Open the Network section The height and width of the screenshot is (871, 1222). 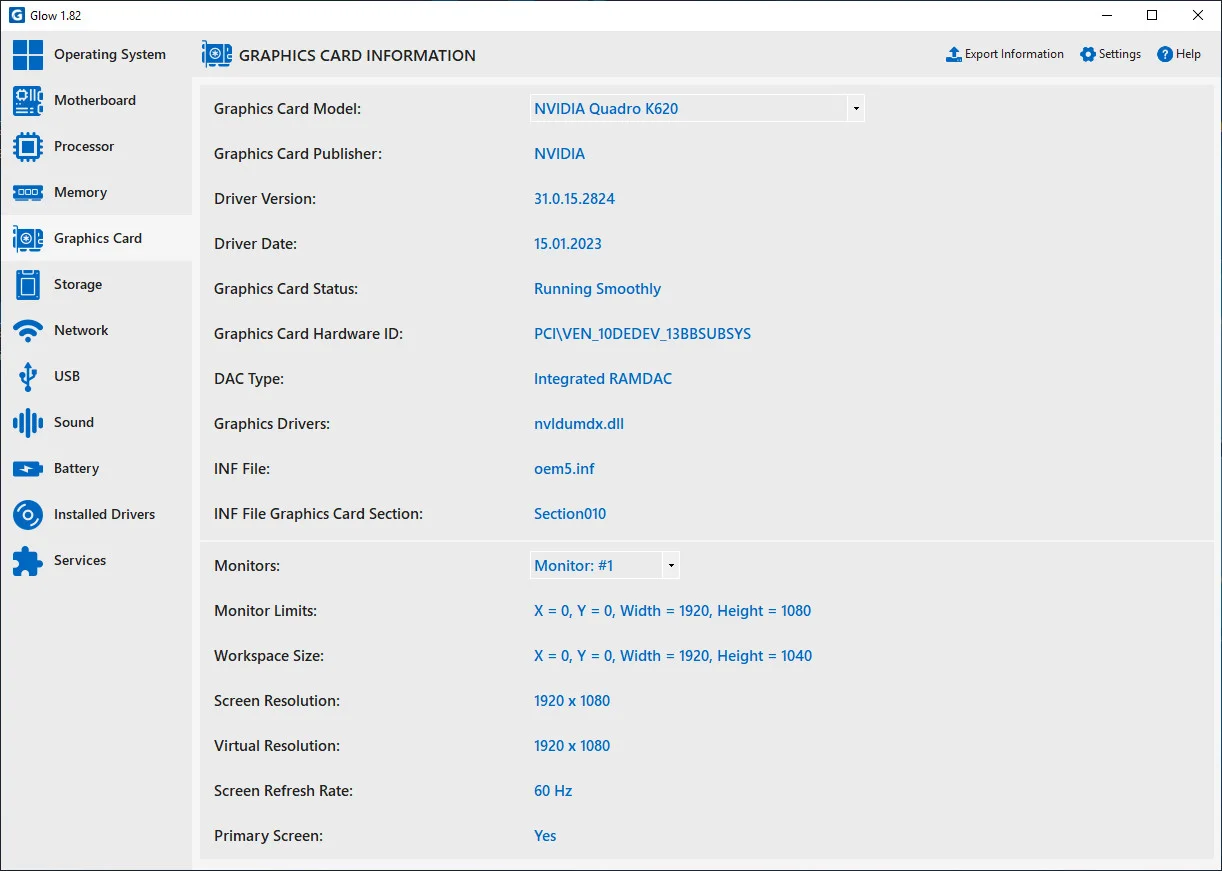pyautogui.click(x=96, y=331)
